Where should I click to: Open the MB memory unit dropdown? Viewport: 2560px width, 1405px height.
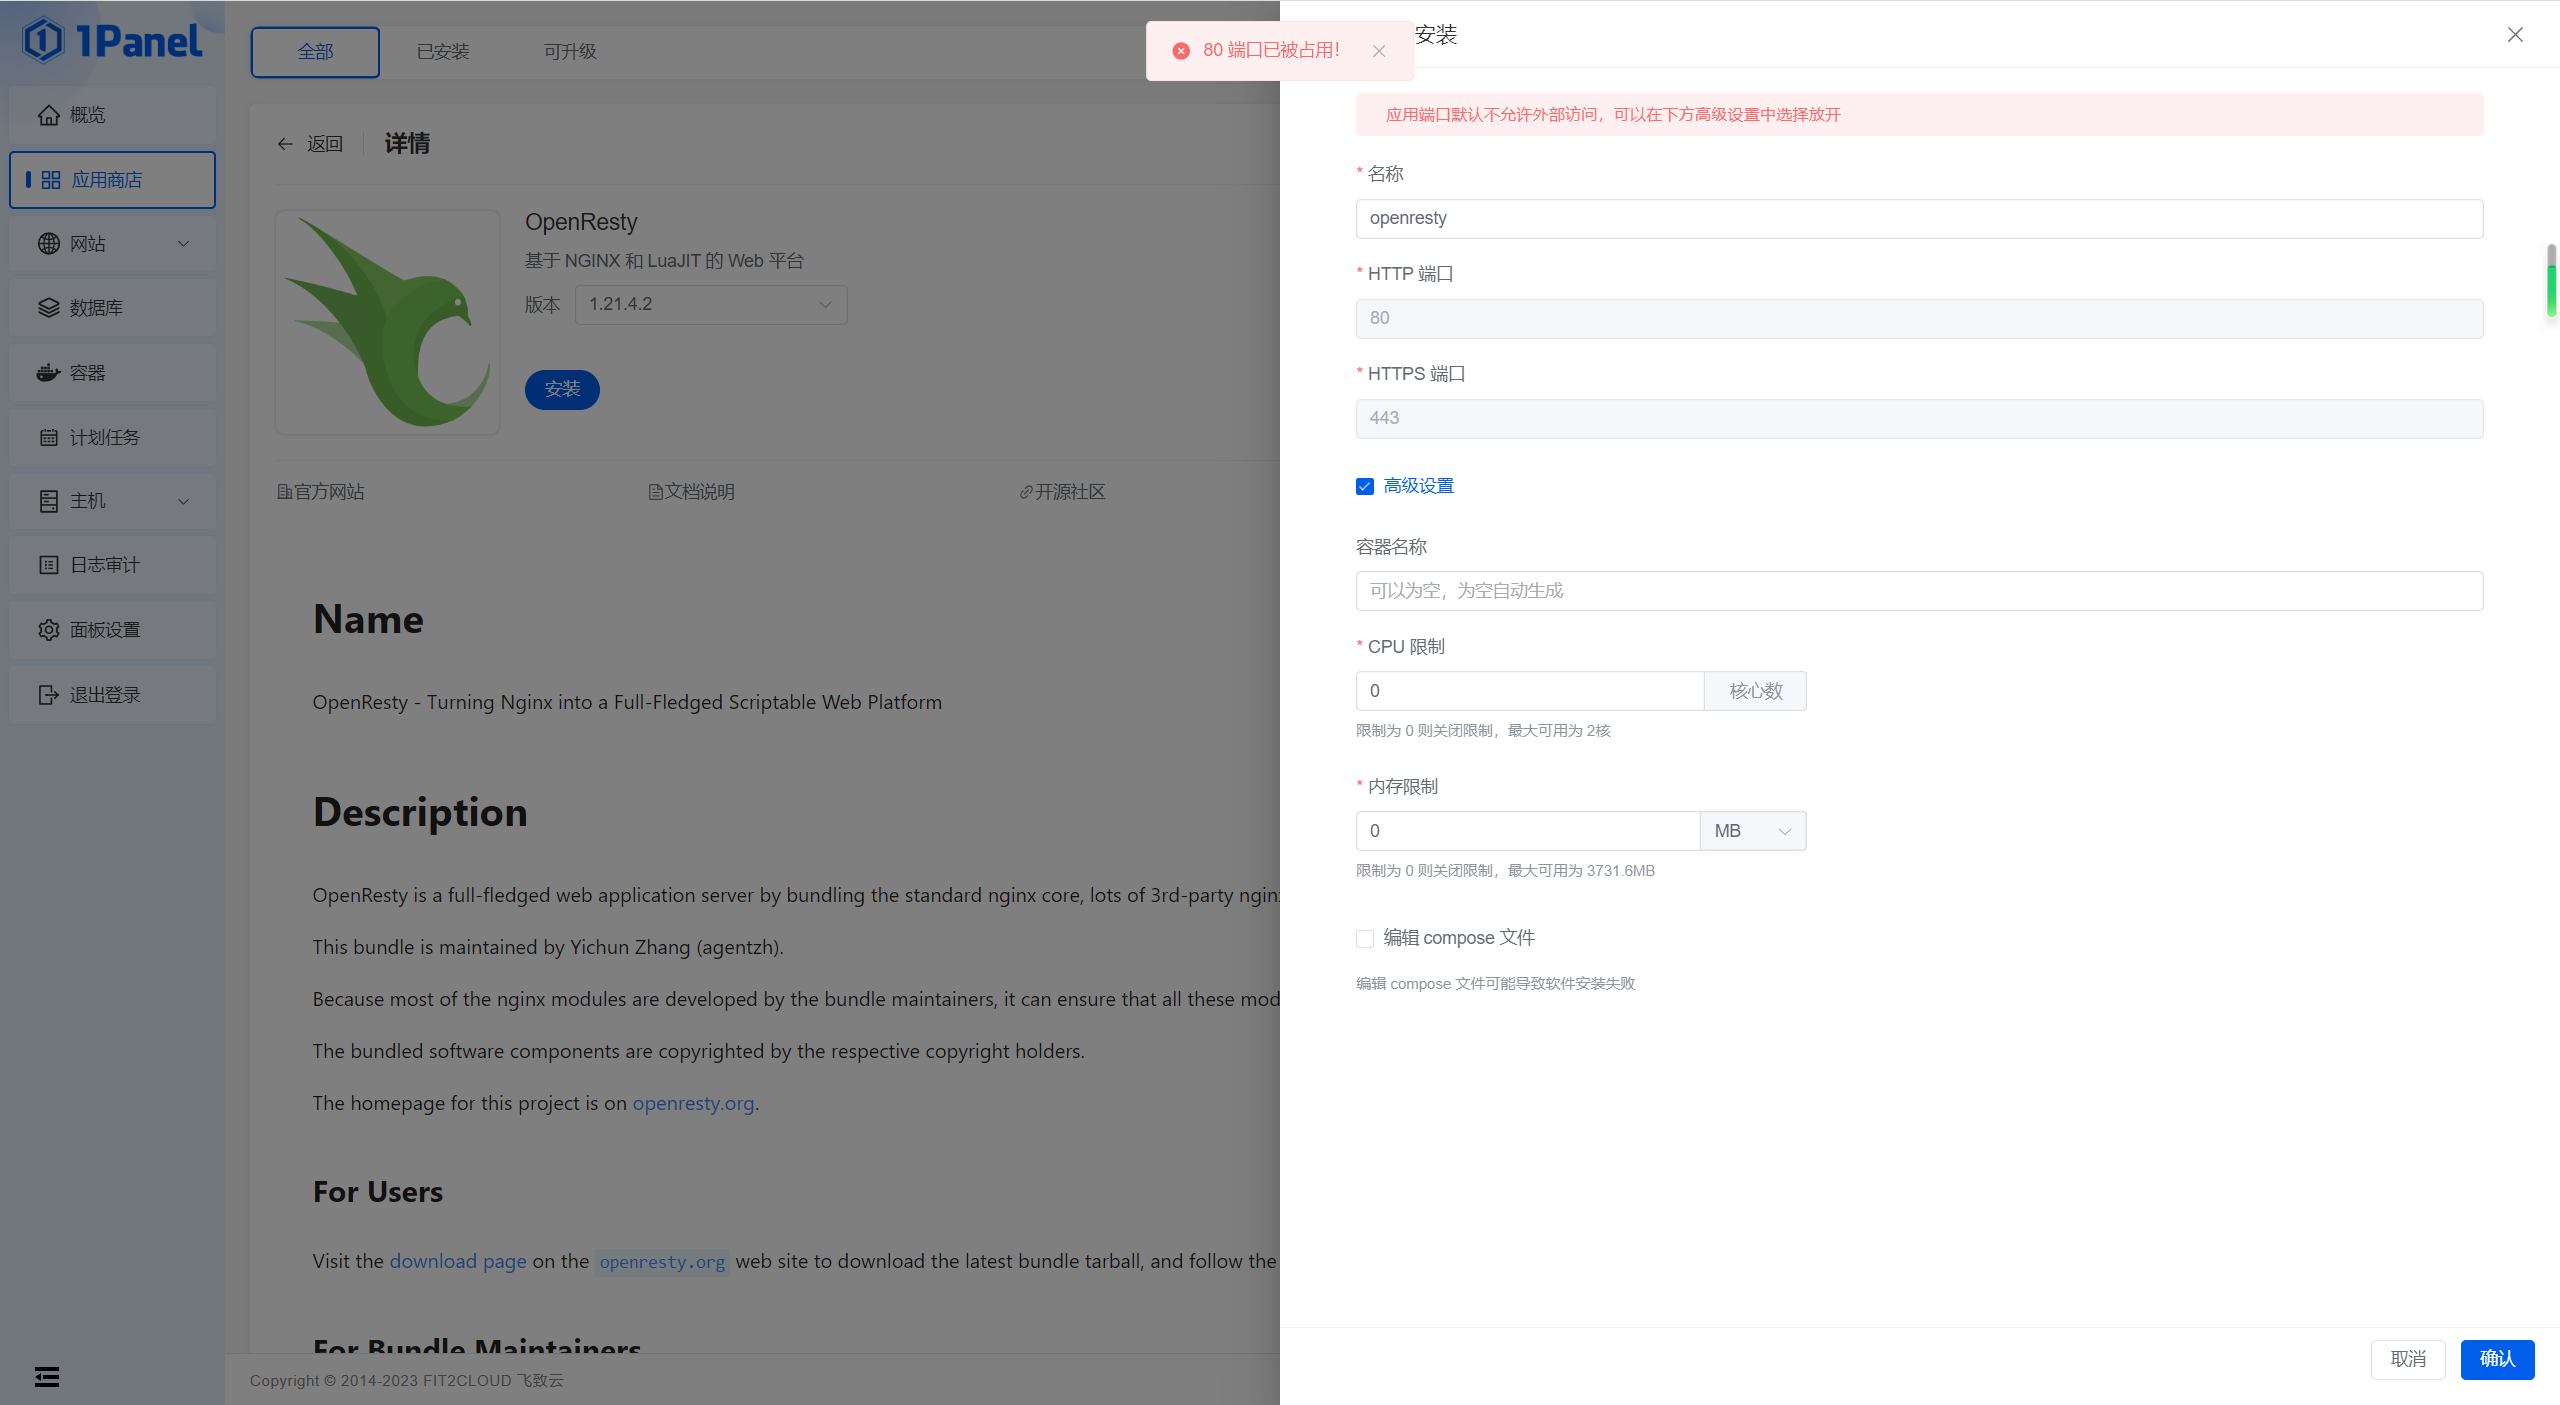[1751, 830]
